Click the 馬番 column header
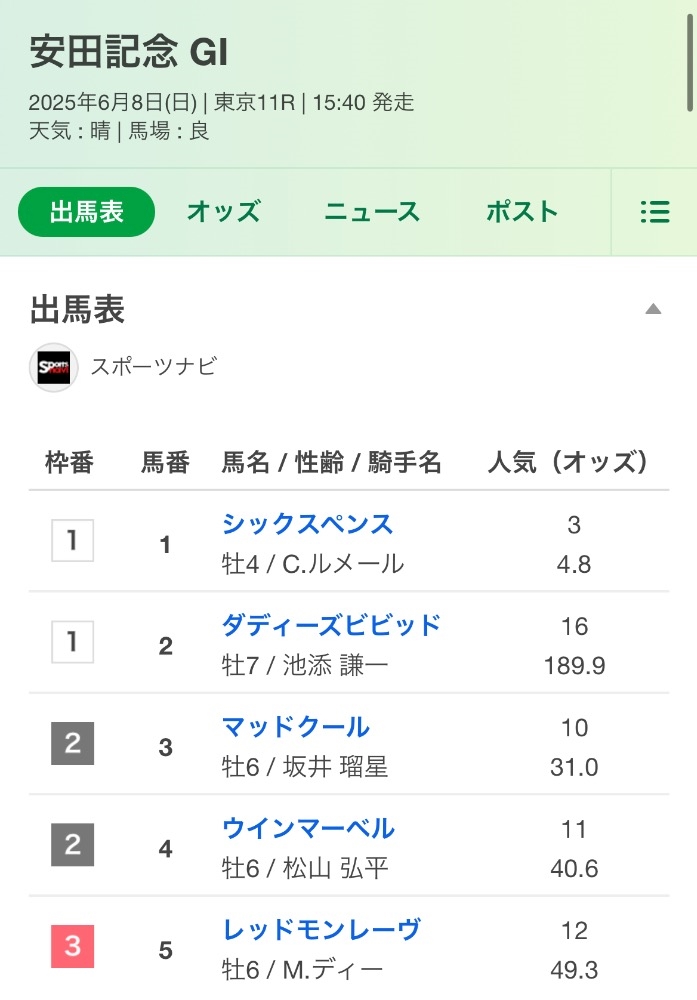 pyautogui.click(x=165, y=462)
